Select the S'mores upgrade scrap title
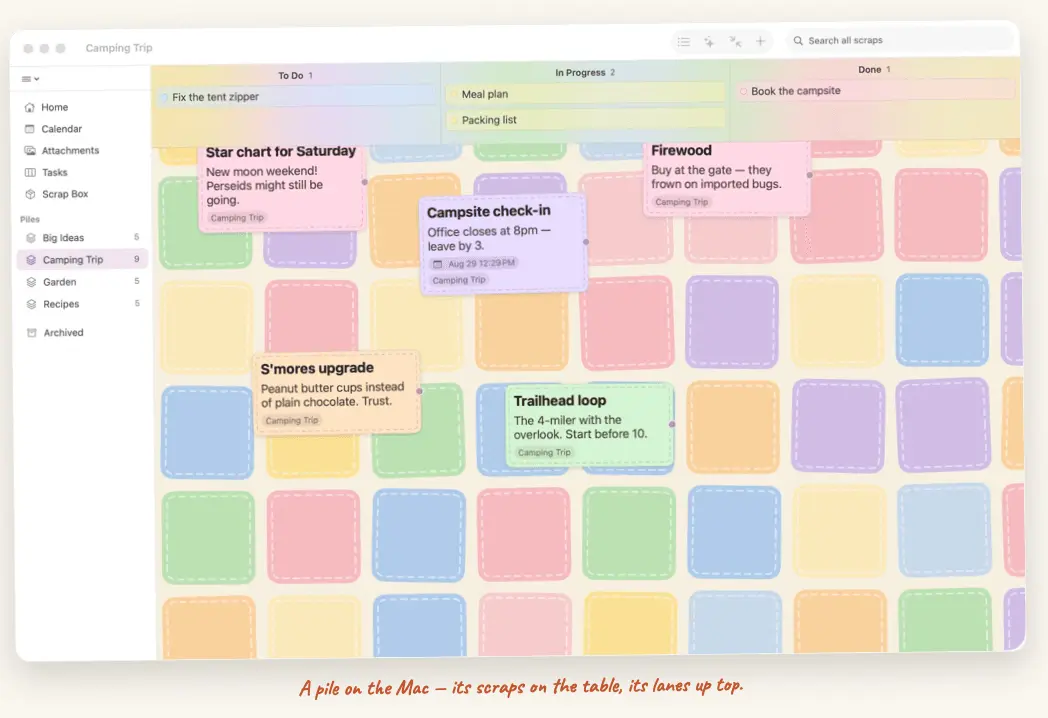 (x=317, y=368)
